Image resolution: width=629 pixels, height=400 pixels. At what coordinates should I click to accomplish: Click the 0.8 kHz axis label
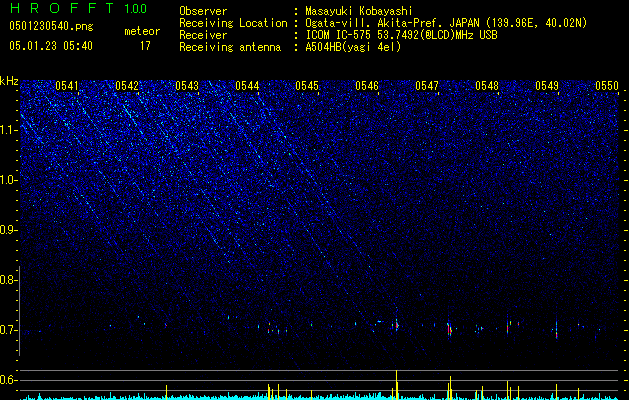8,280
